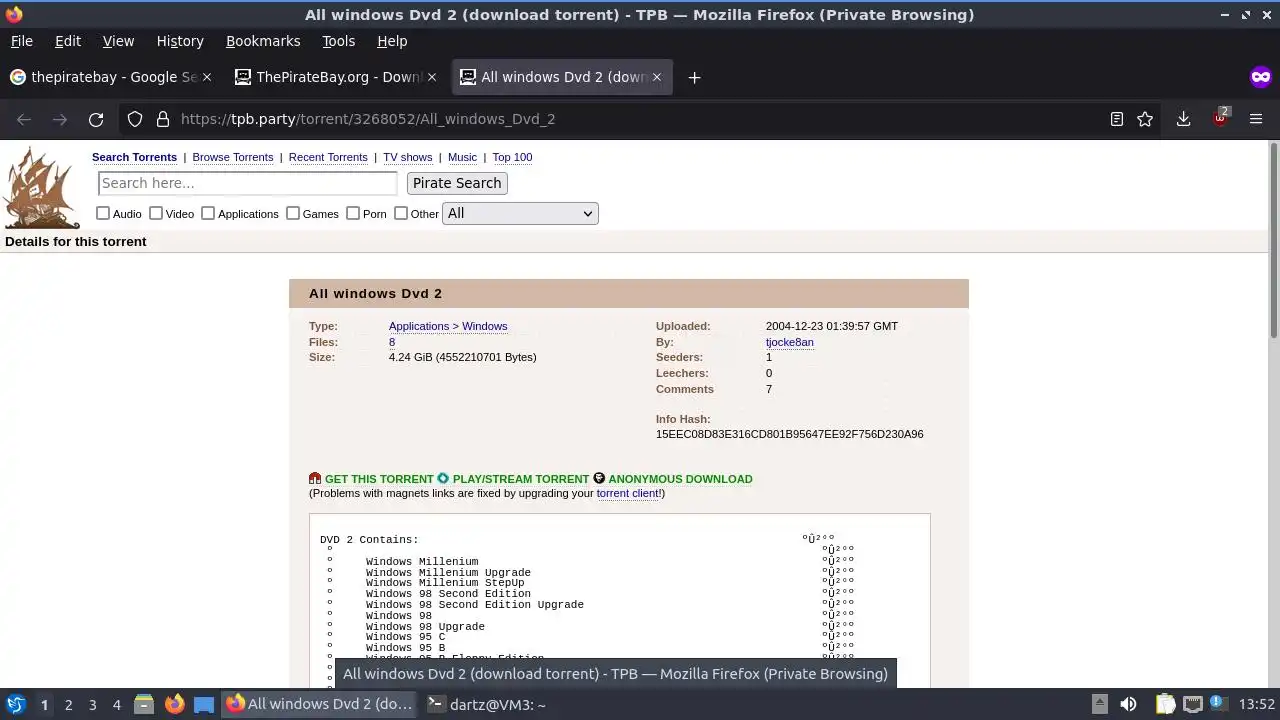1280x720 pixels.
Task: Open the Top 100 link
Action: 512,157
